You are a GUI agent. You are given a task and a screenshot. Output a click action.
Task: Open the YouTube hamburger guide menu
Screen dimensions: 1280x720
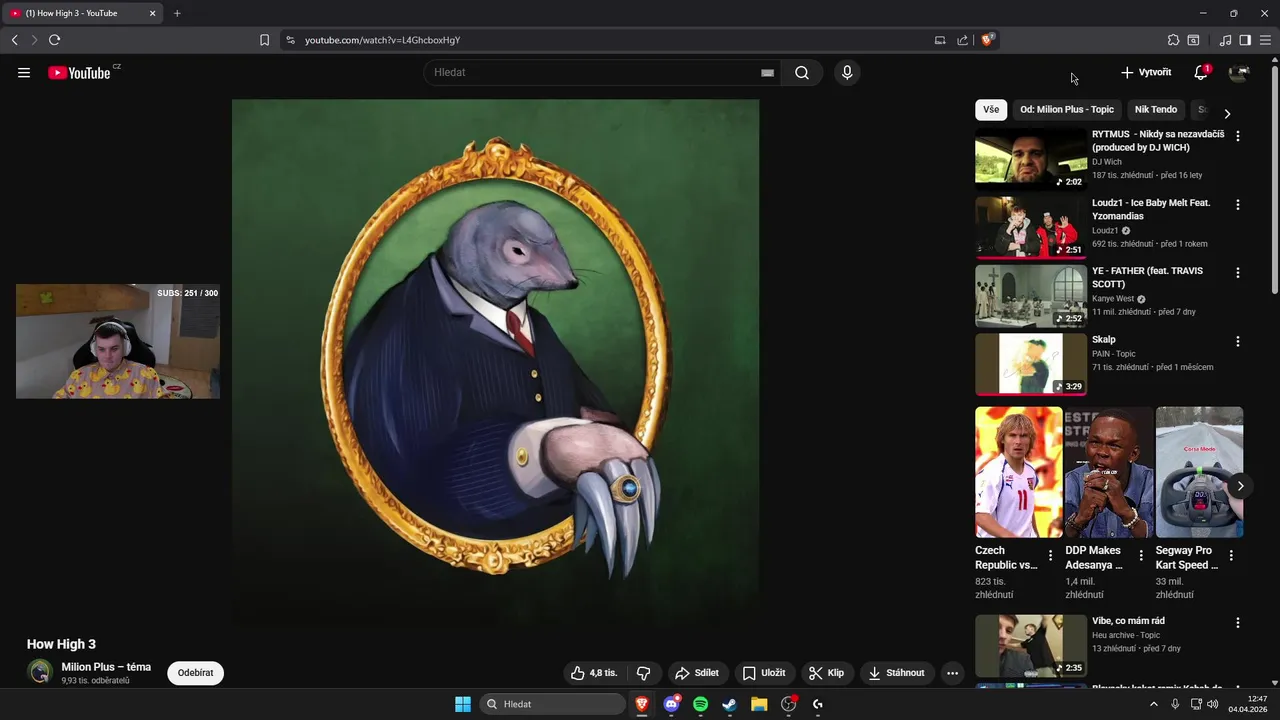point(24,73)
